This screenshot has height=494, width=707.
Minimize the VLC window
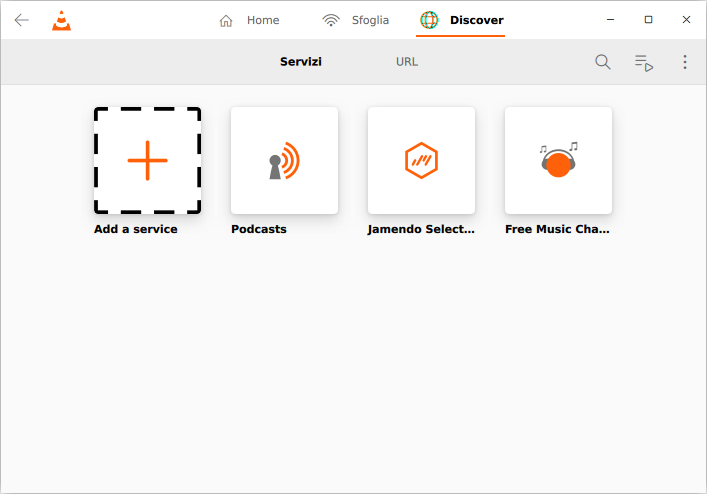point(611,20)
